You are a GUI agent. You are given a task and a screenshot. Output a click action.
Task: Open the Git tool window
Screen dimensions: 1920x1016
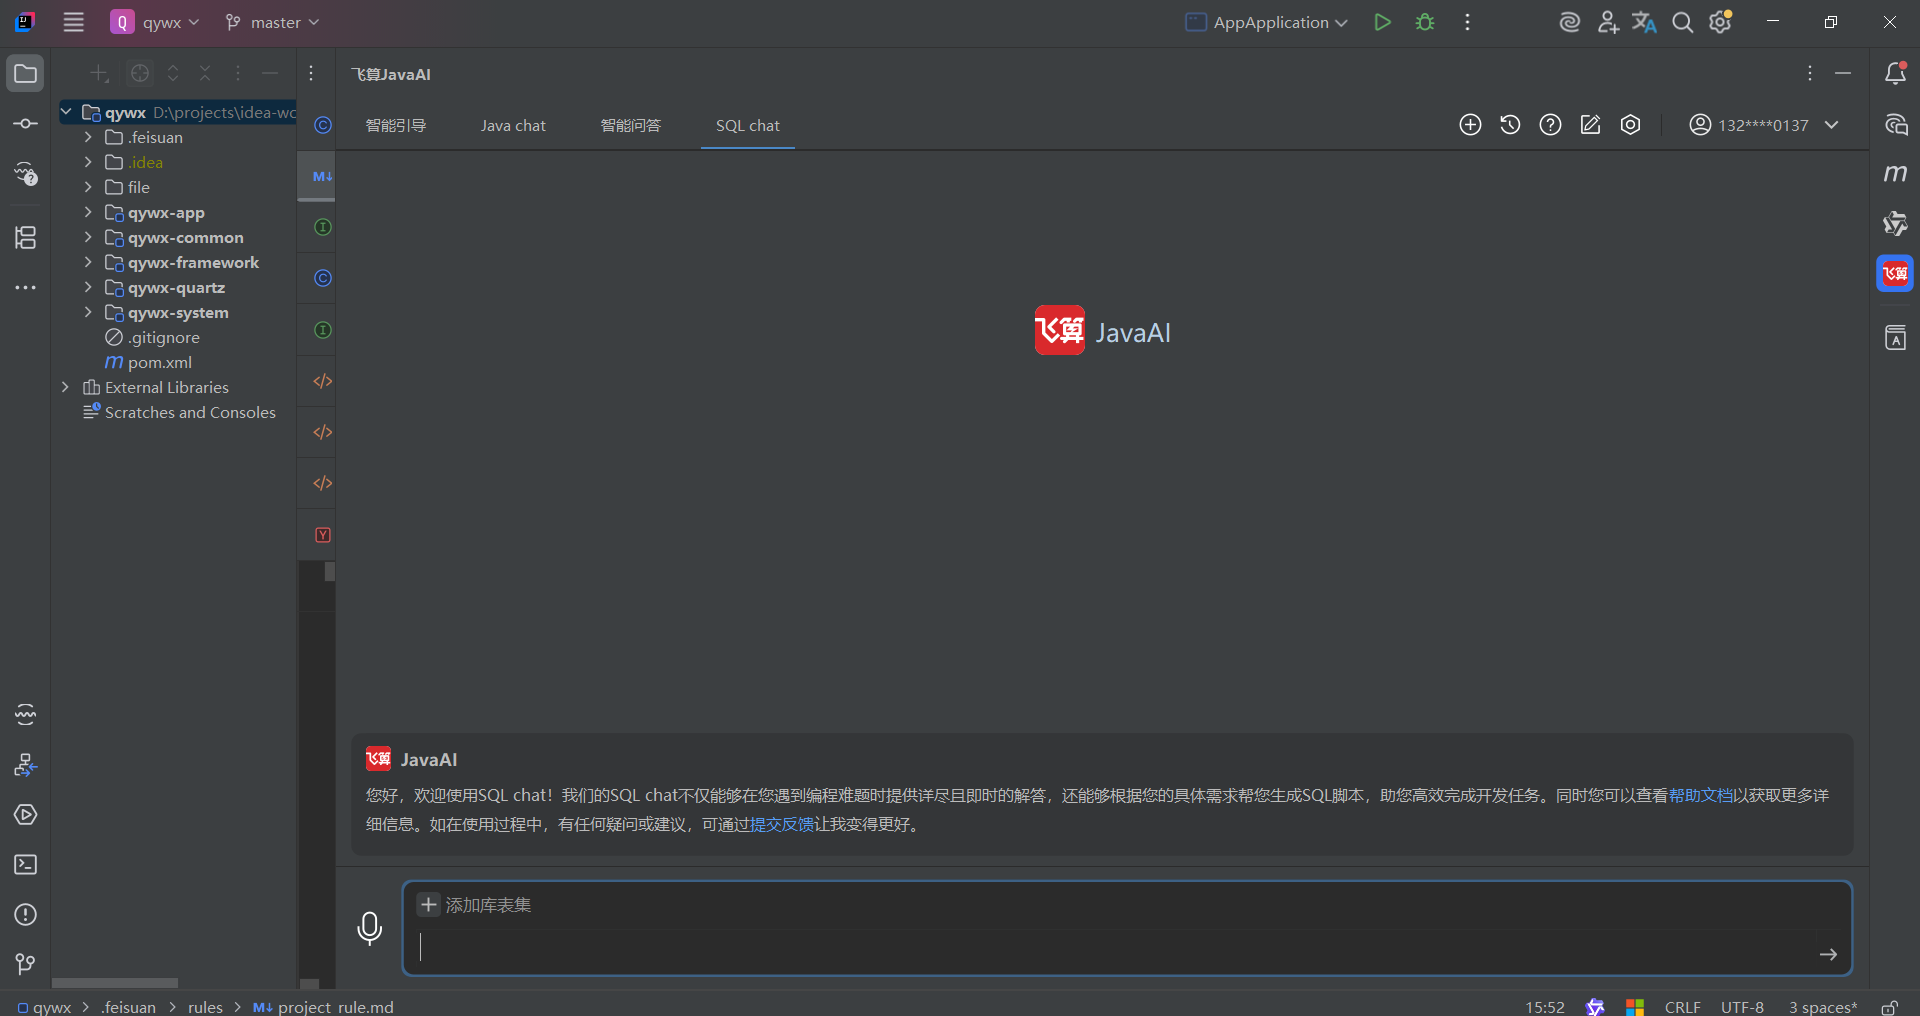tap(25, 964)
